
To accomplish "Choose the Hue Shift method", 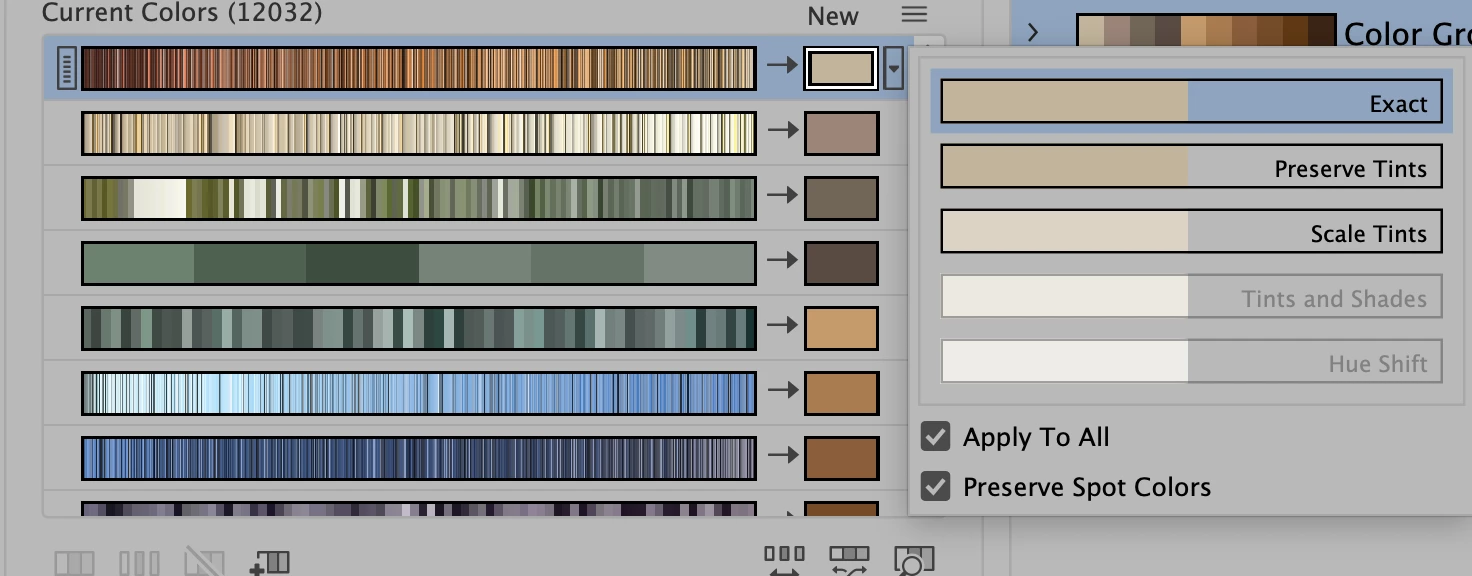I will click(1191, 362).
